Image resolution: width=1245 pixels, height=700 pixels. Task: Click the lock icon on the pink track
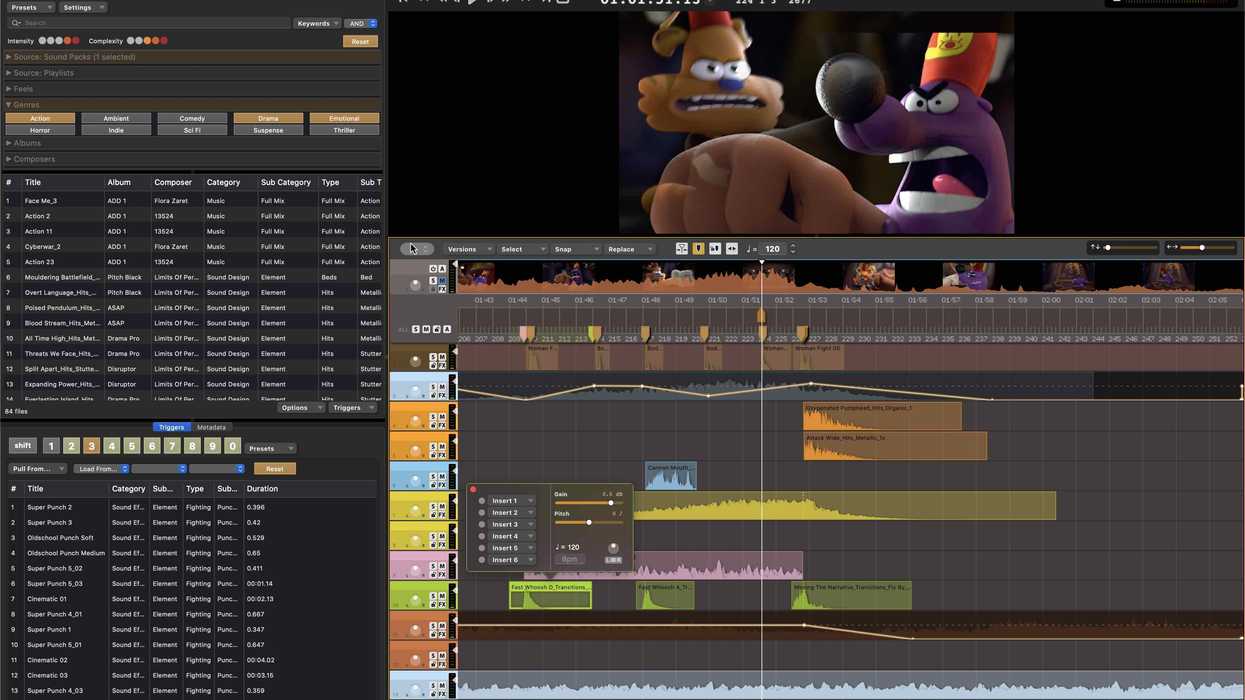[x=433, y=574]
